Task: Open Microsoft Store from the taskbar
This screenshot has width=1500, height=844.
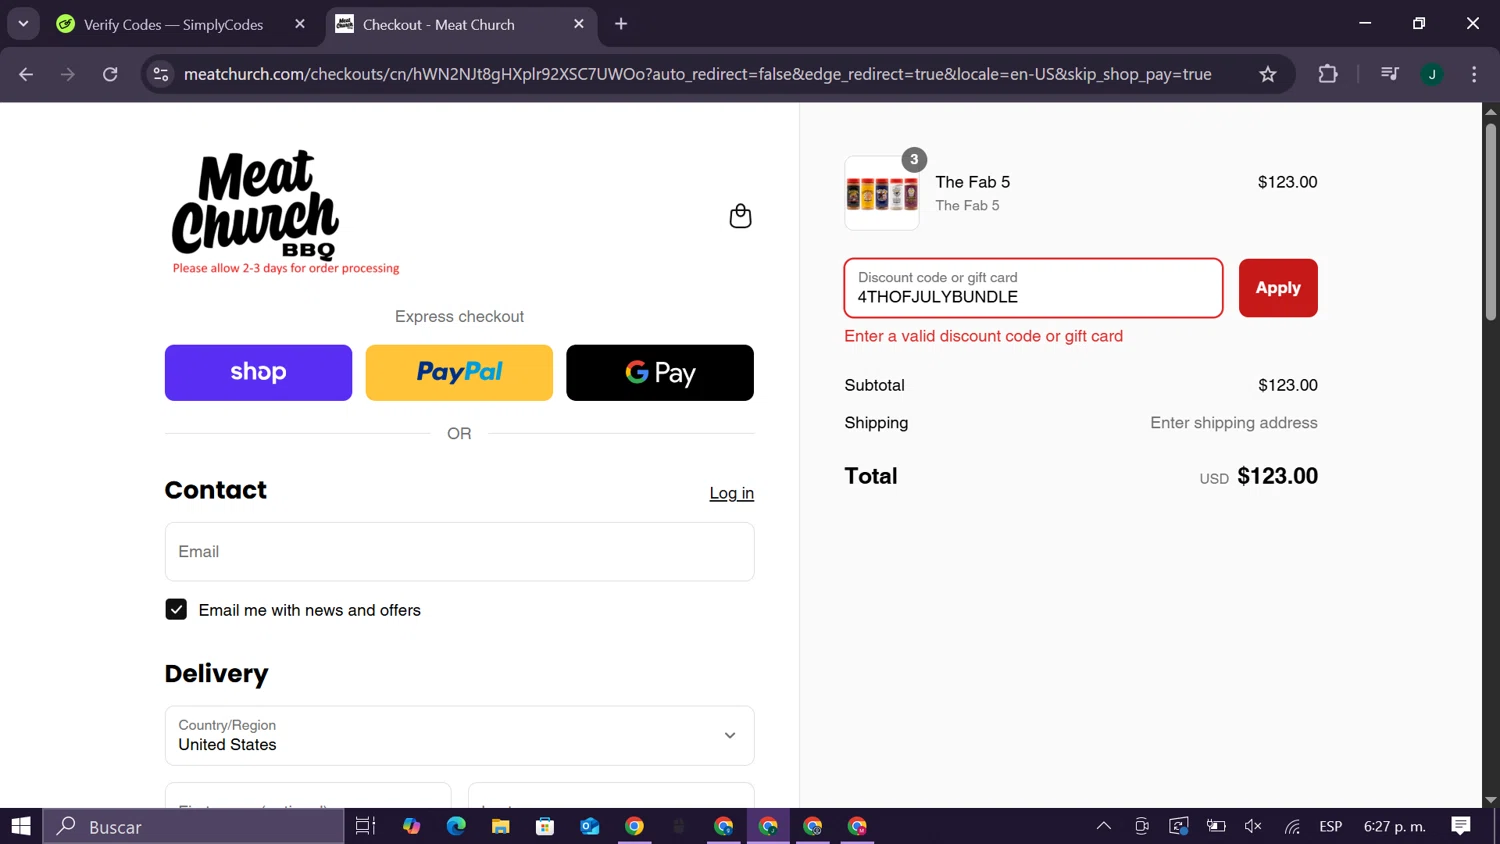Action: [x=545, y=826]
